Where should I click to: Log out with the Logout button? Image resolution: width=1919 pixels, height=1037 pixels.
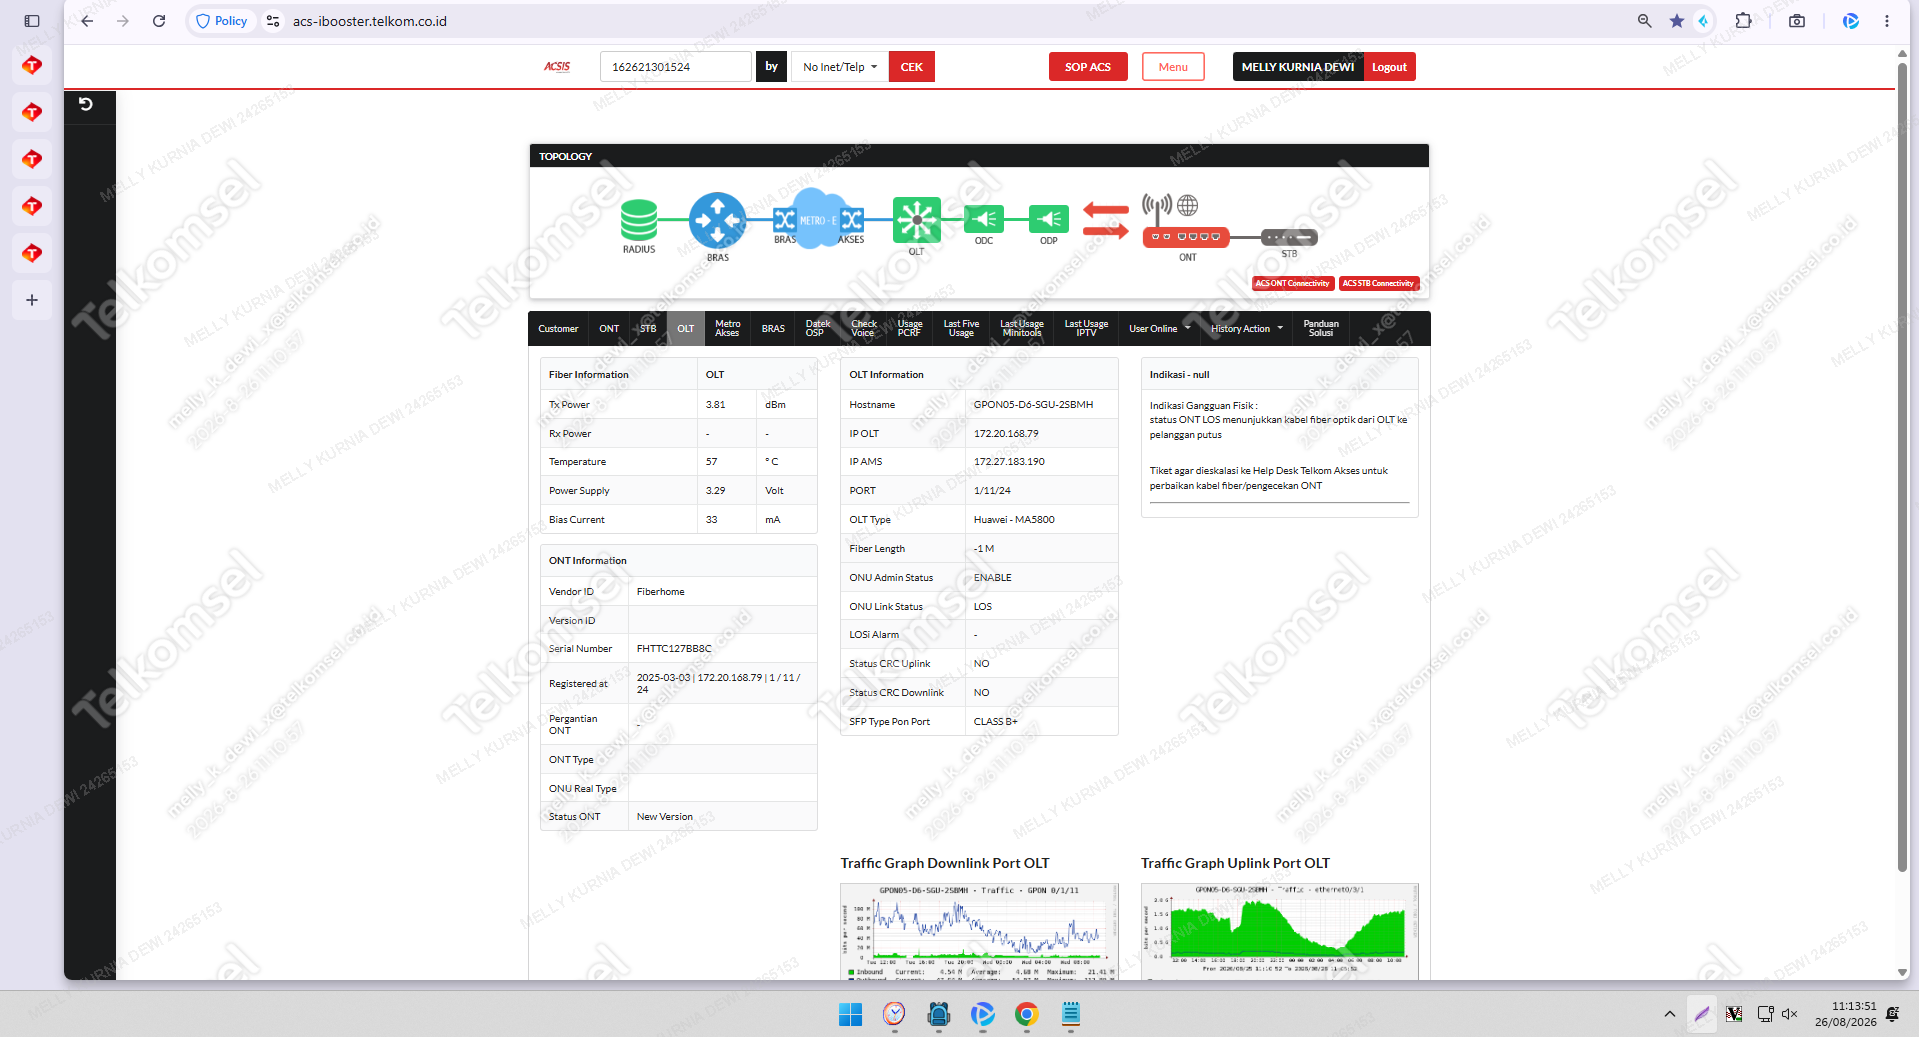pyautogui.click(x=1389, y=67)
